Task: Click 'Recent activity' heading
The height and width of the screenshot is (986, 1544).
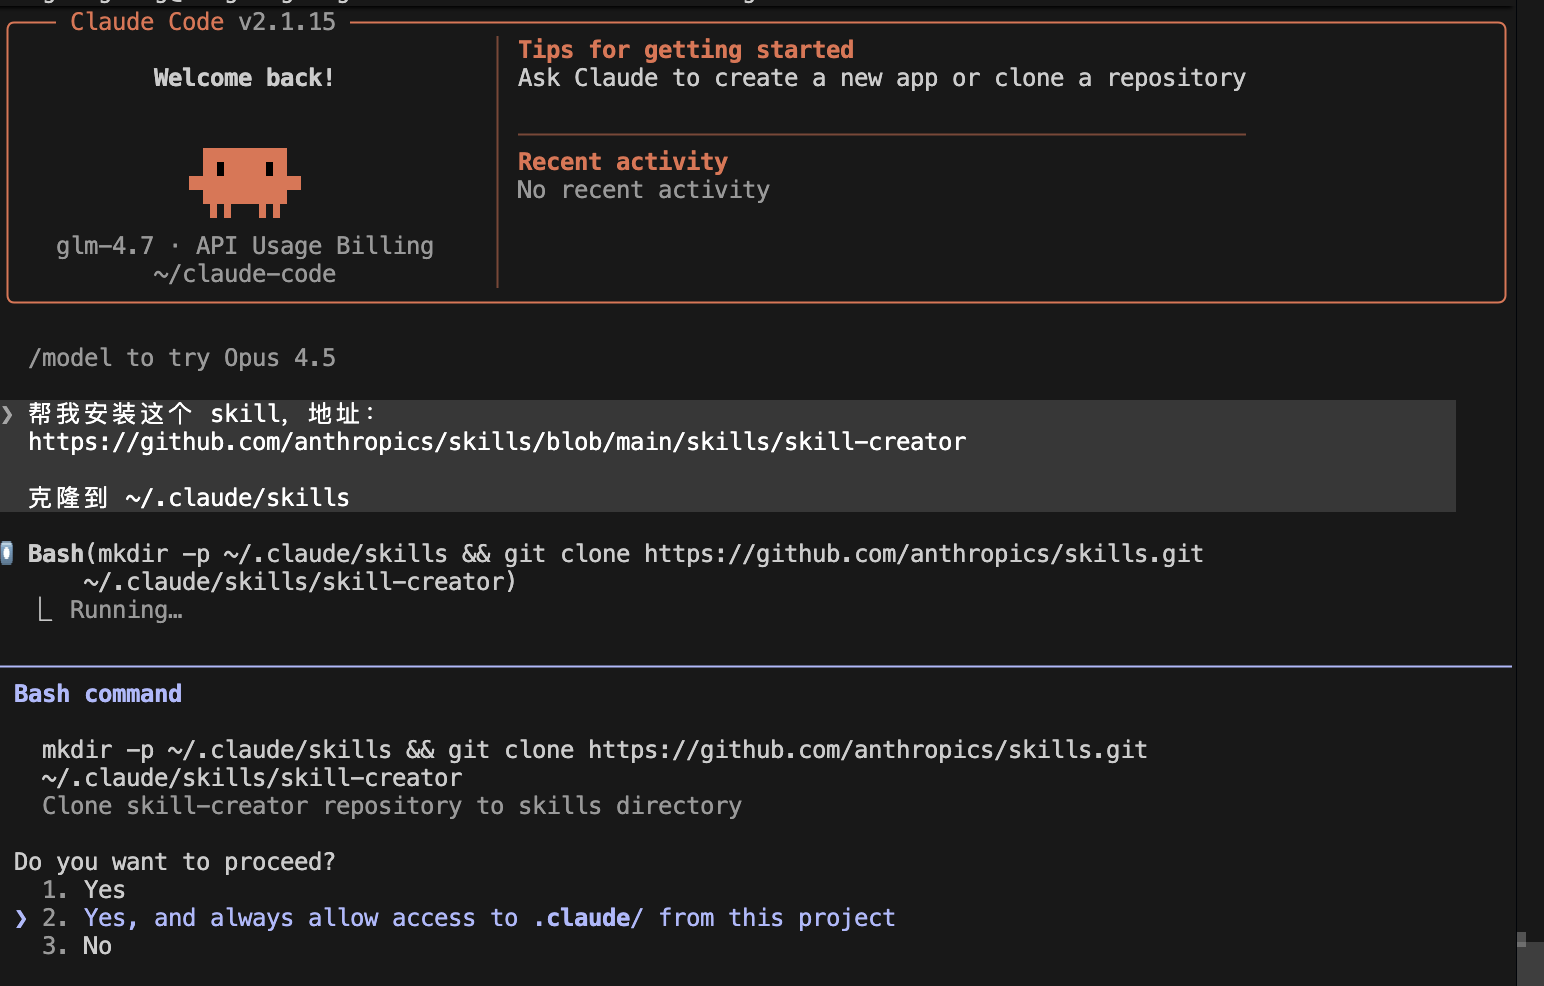Action: 623,162
